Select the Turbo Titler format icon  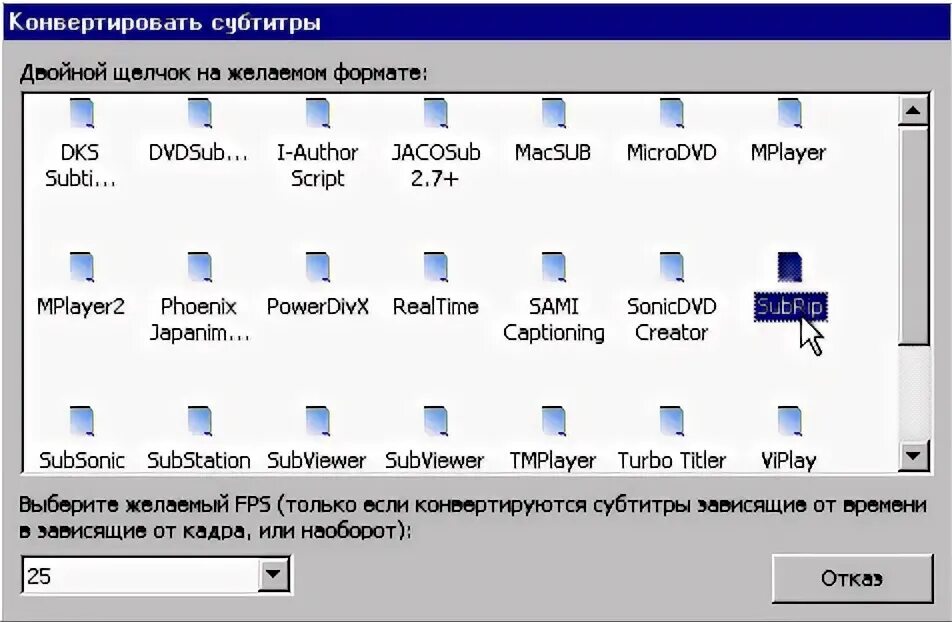pyautogui.click(x=672, y=422)
